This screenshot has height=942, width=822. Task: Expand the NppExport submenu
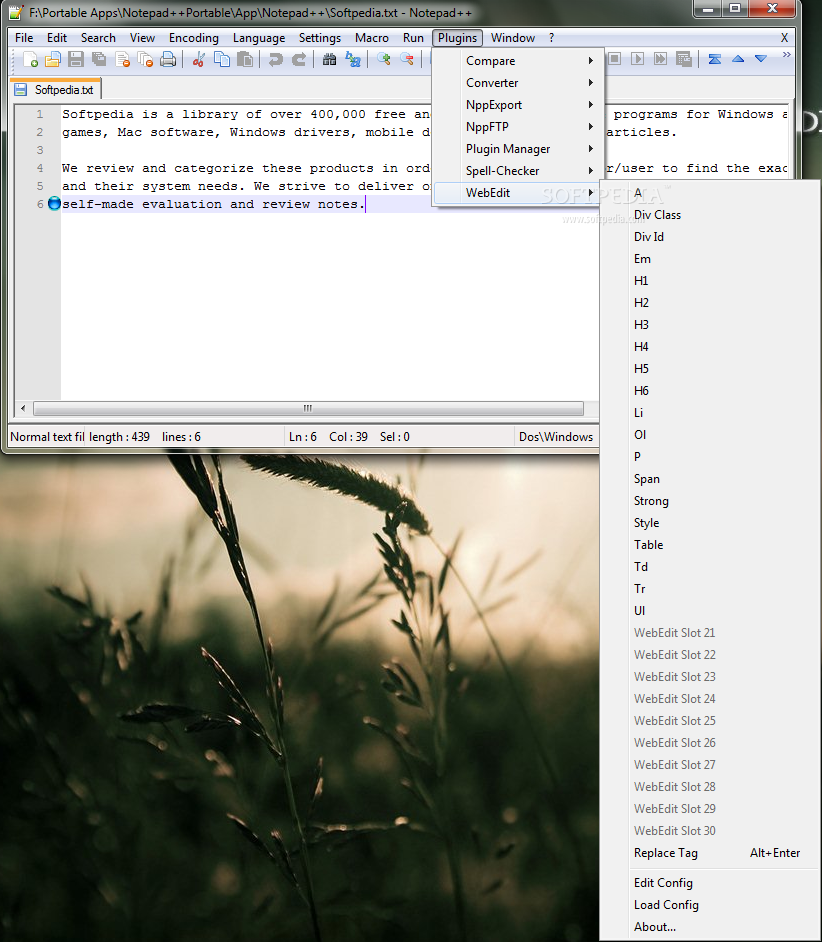(x=518, y=105)
